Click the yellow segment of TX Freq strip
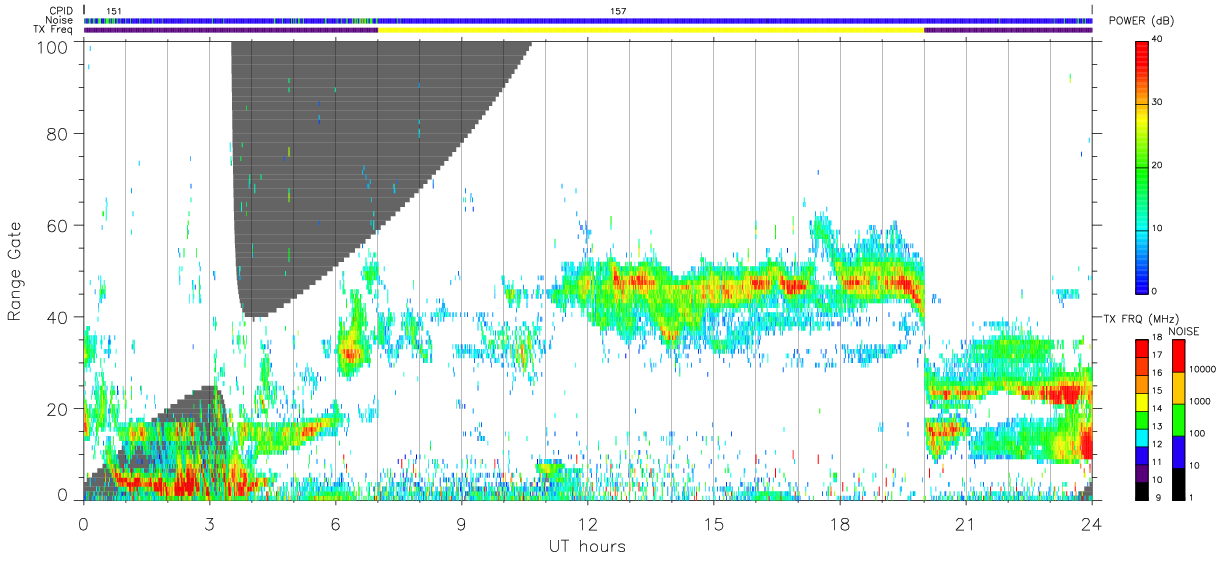This screenshot has height=567, width=1228. (x=651, y=30)
